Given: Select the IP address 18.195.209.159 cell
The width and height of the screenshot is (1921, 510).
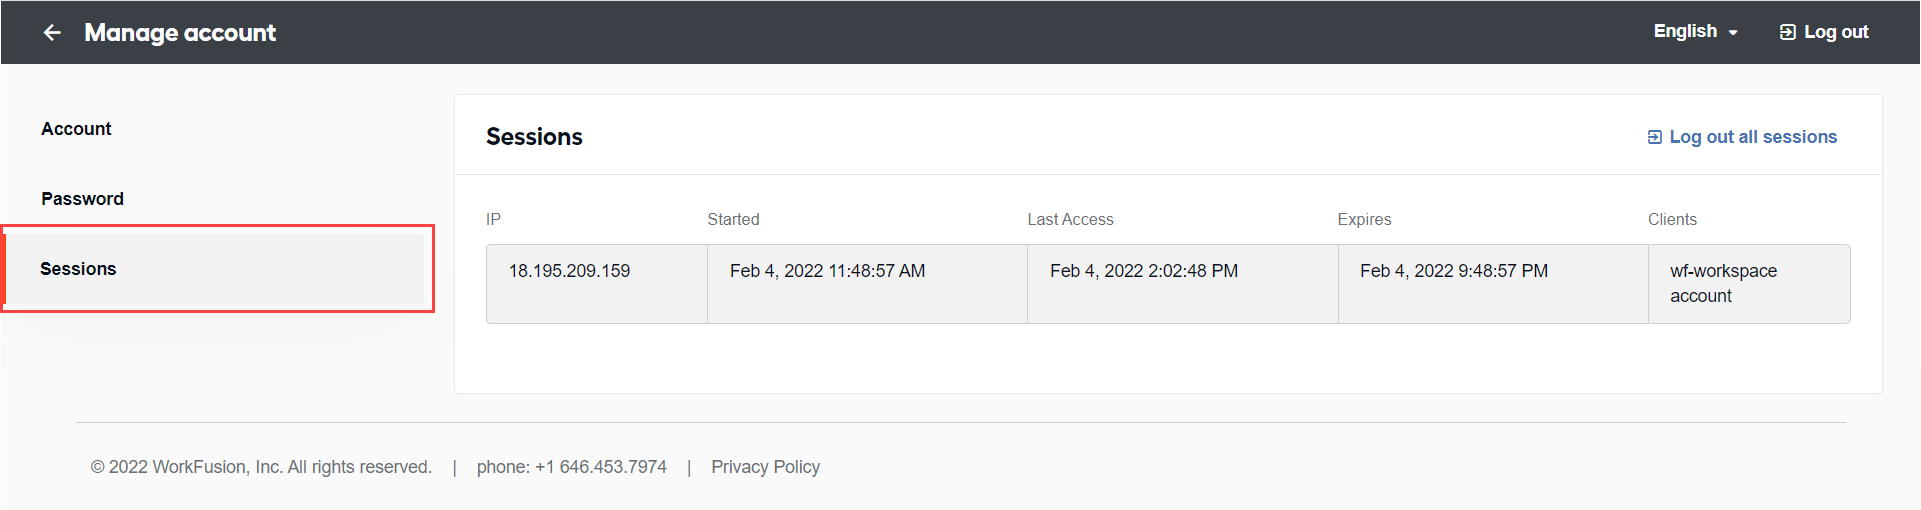Looking at the screenshot, I should click(x=597, y=284).
